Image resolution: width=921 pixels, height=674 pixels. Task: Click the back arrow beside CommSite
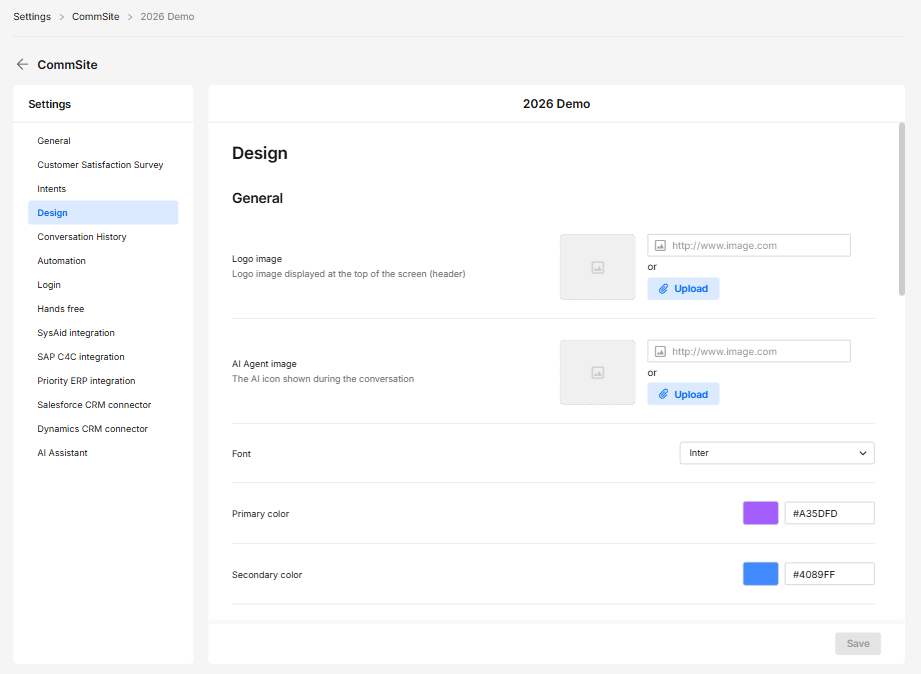click(x=22, y=65)
